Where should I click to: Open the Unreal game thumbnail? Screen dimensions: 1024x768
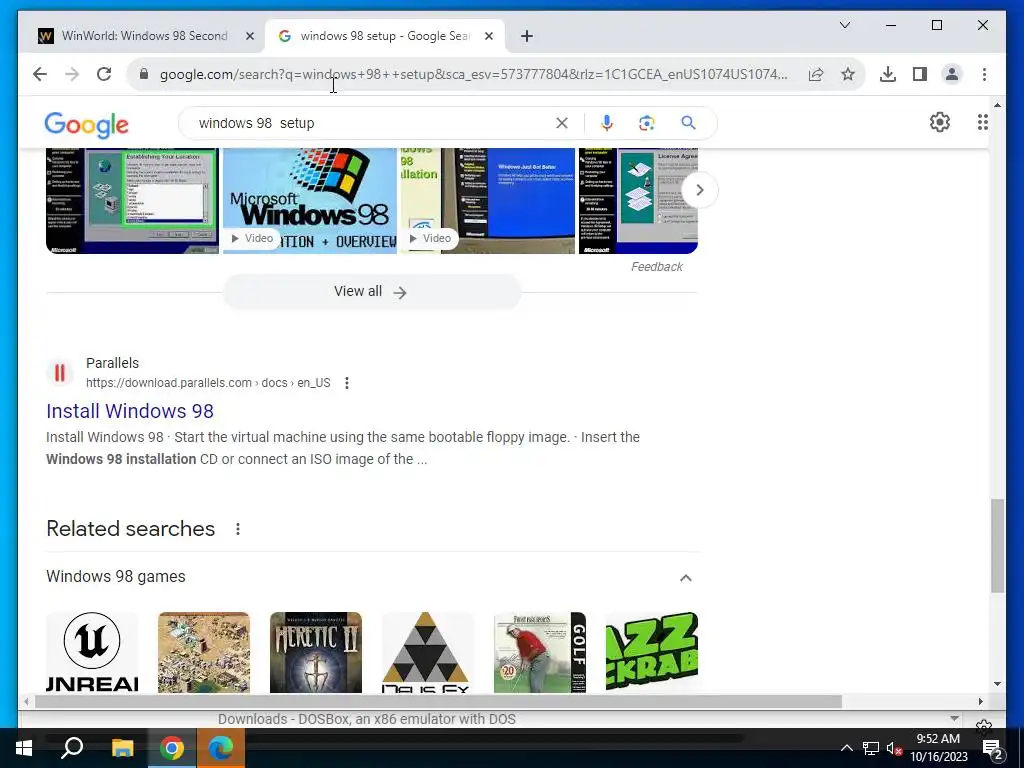92,652
